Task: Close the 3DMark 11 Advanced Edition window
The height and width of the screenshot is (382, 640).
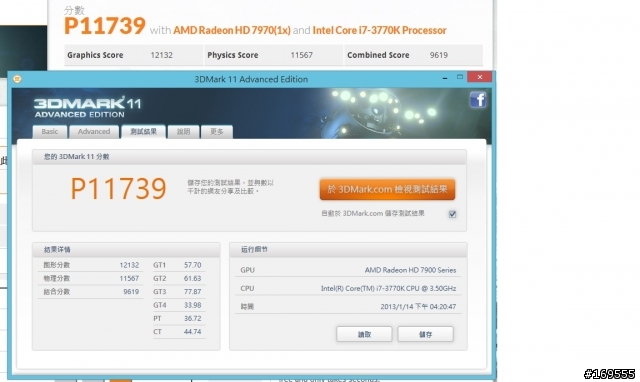Action: coord(480,77)
